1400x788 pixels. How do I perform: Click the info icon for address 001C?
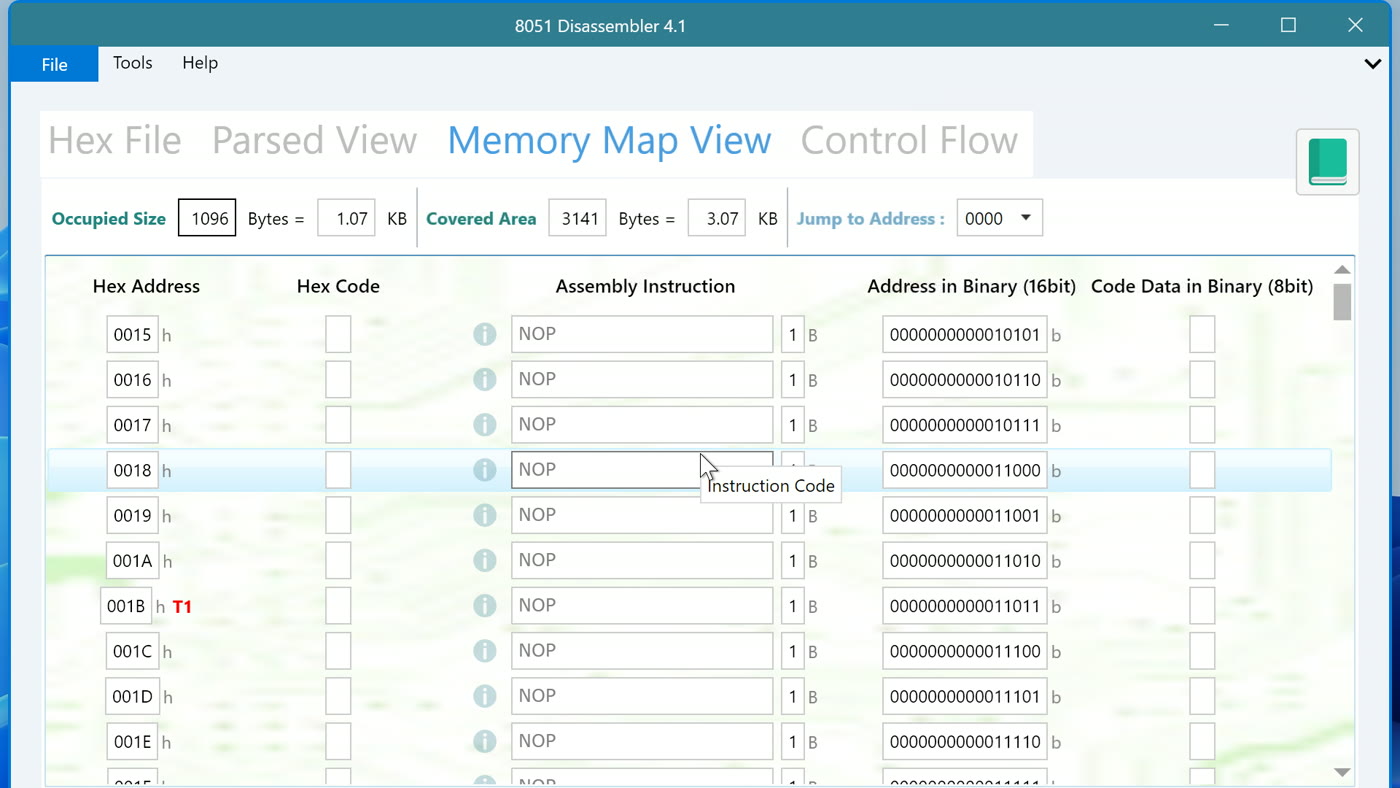(485, 651)
